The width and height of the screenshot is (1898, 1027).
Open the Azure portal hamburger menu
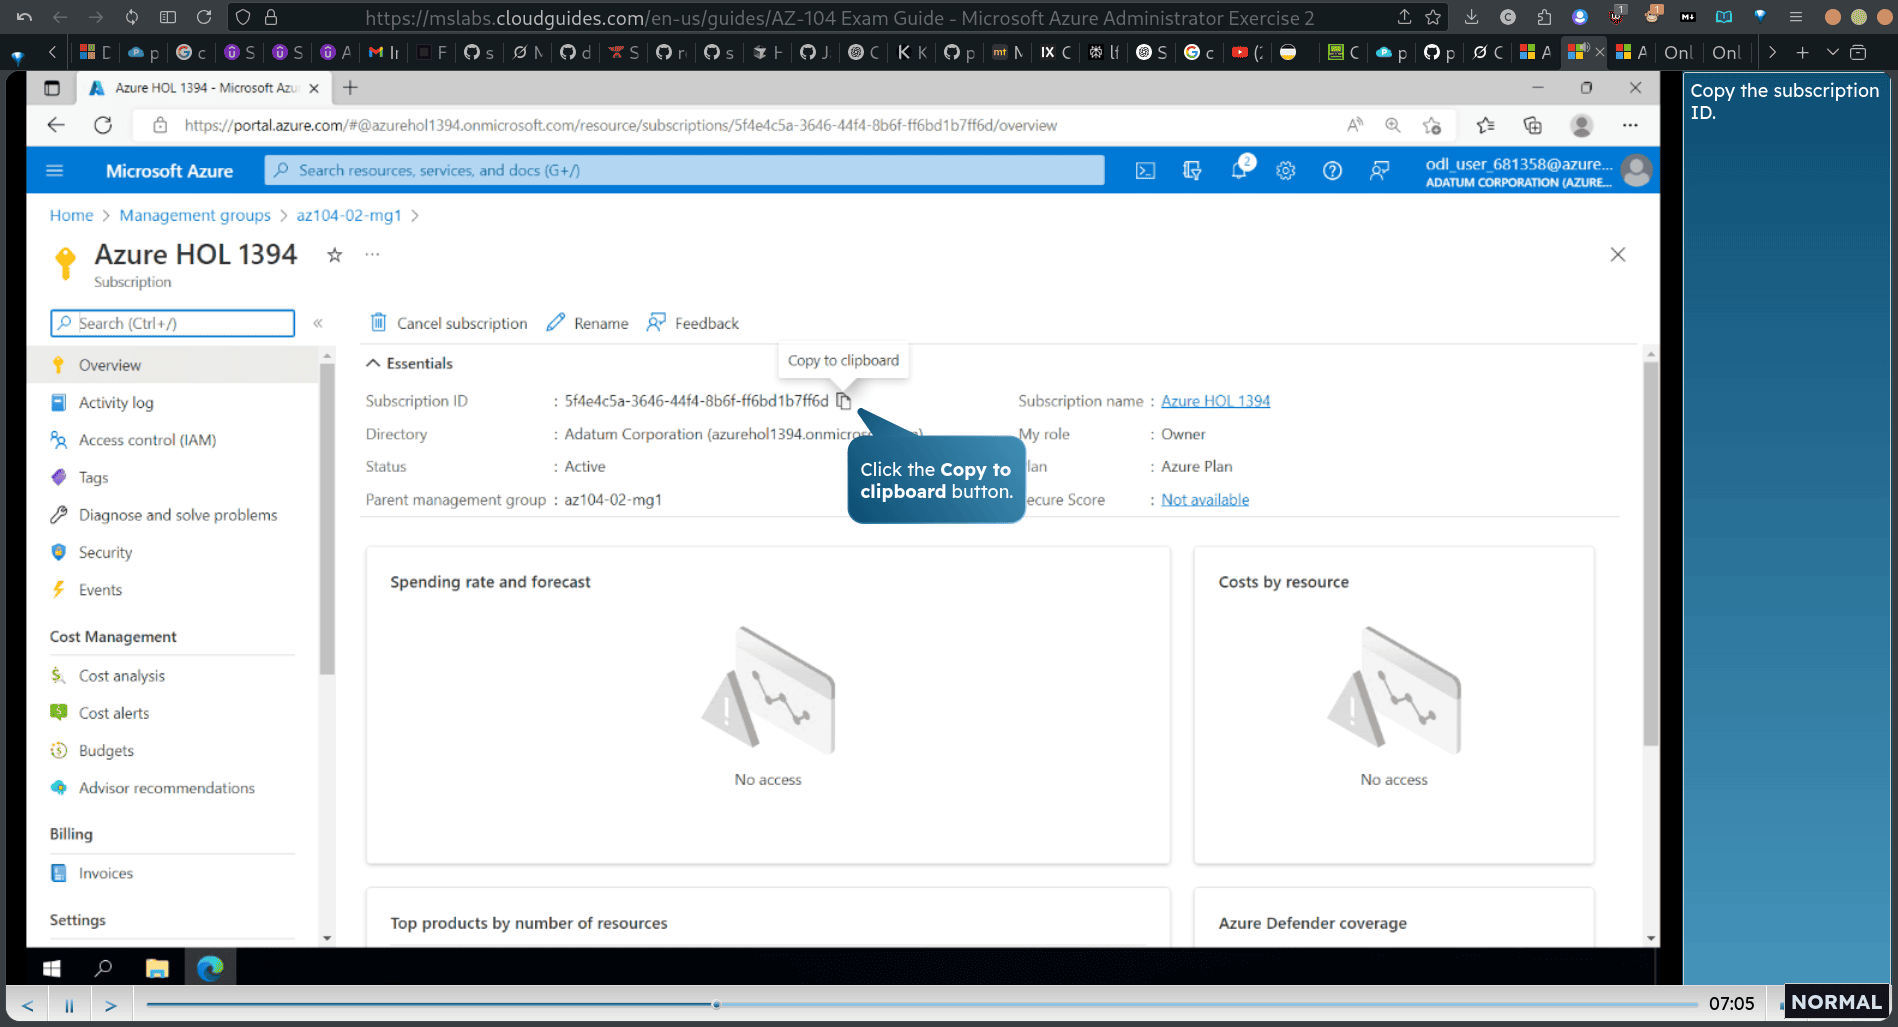coord(55,171)
